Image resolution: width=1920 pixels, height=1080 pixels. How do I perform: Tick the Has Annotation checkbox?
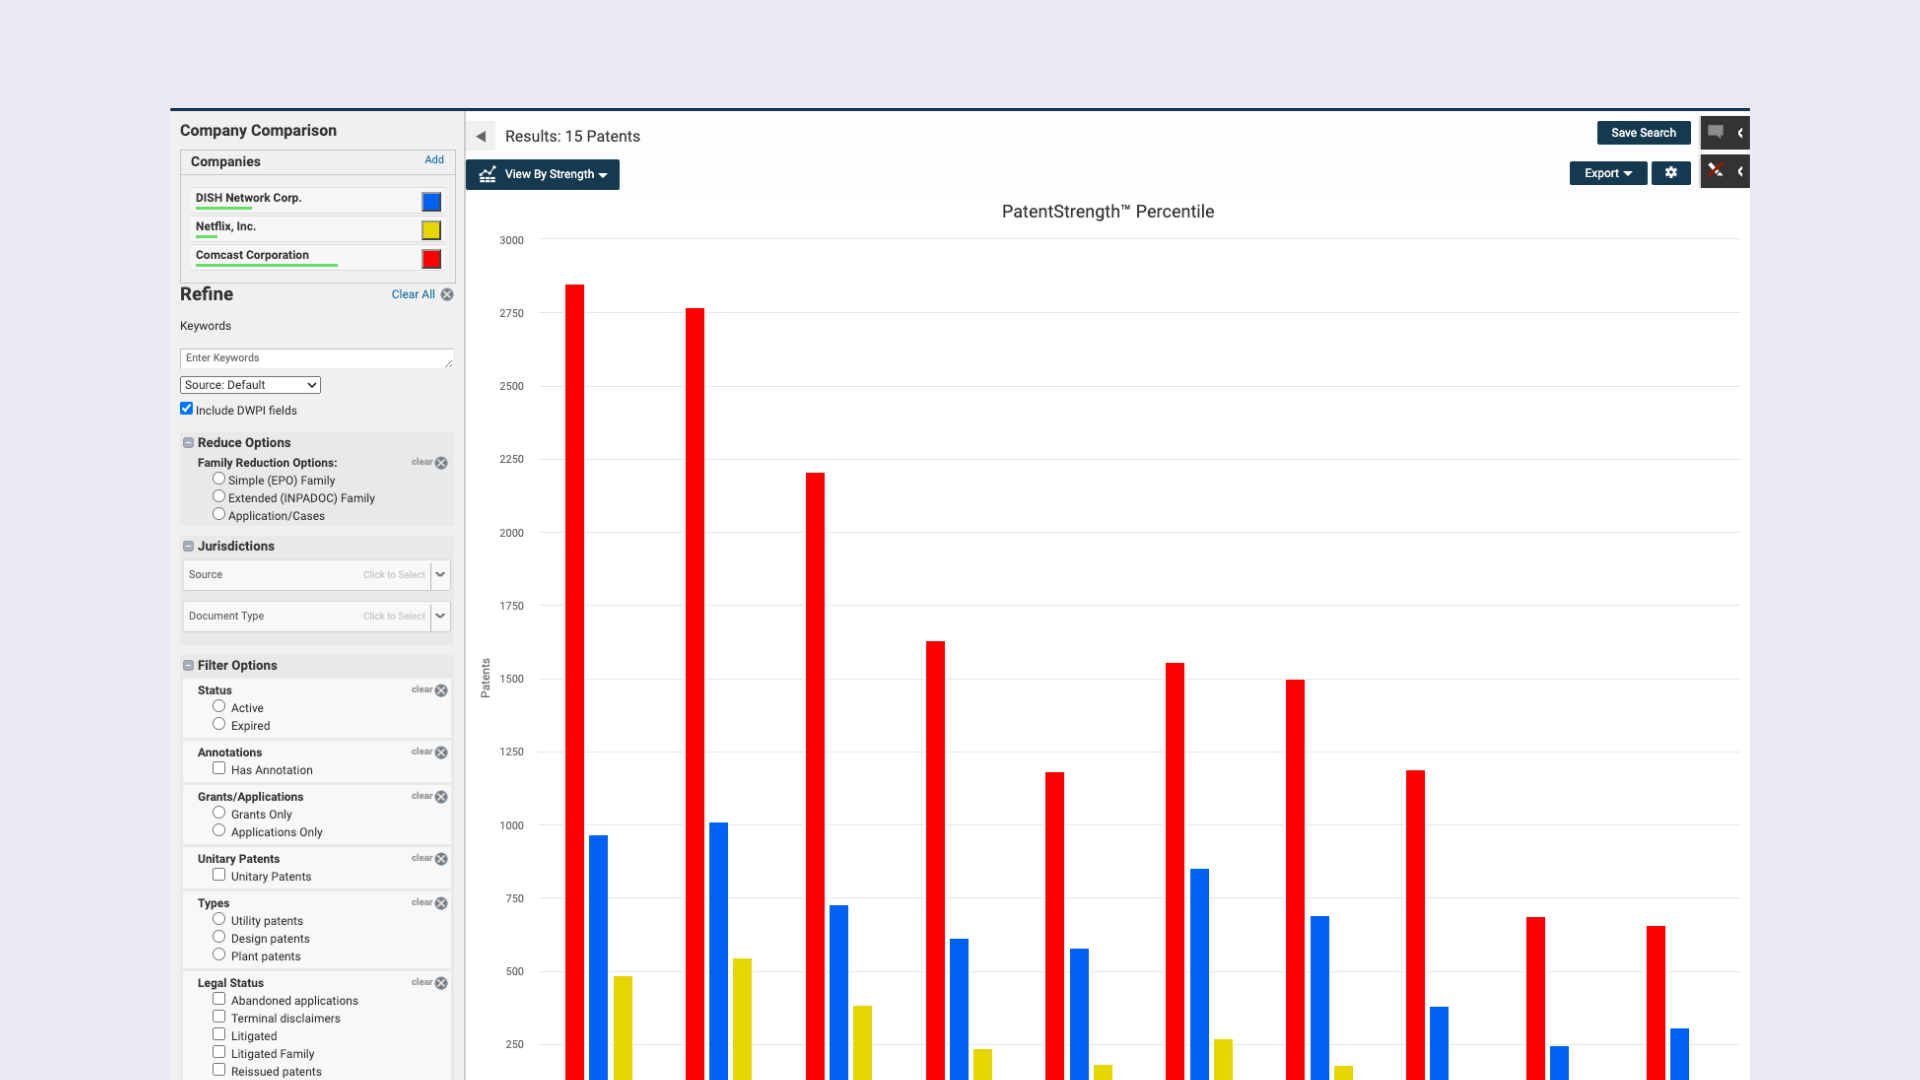pyautogui.click(x=218, y=768)
